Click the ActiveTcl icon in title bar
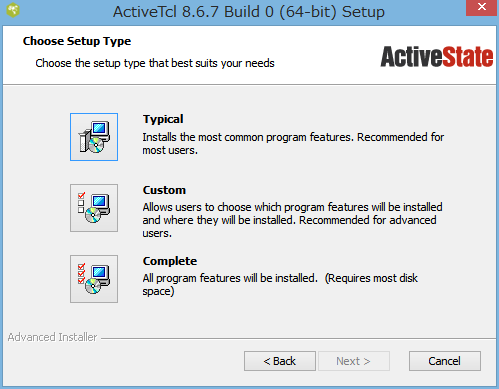The height and width of the screenshot is (389, 499). [13, 10]
